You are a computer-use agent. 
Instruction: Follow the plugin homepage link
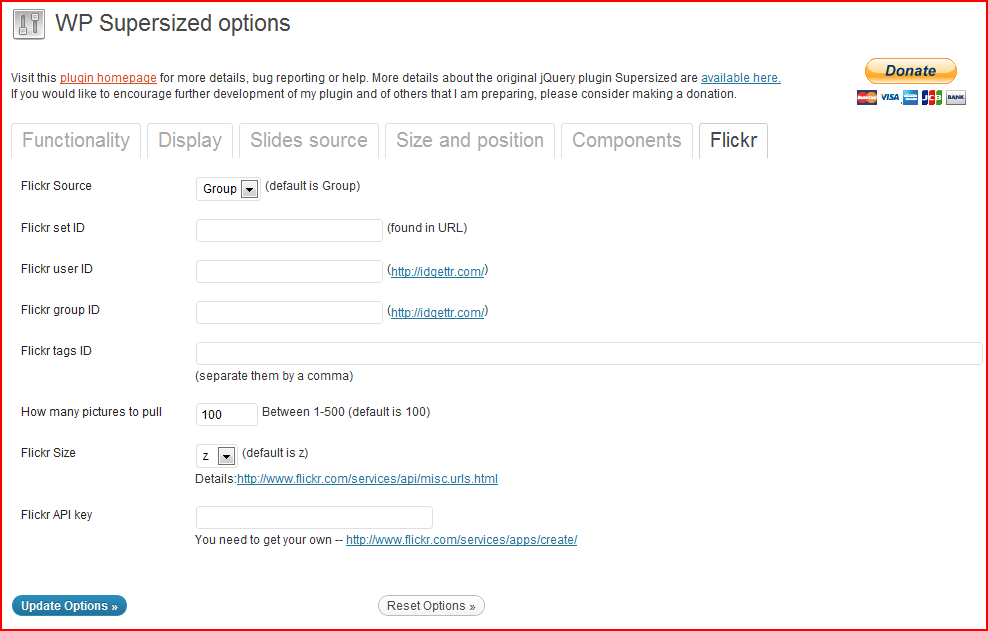coord(108,78)
